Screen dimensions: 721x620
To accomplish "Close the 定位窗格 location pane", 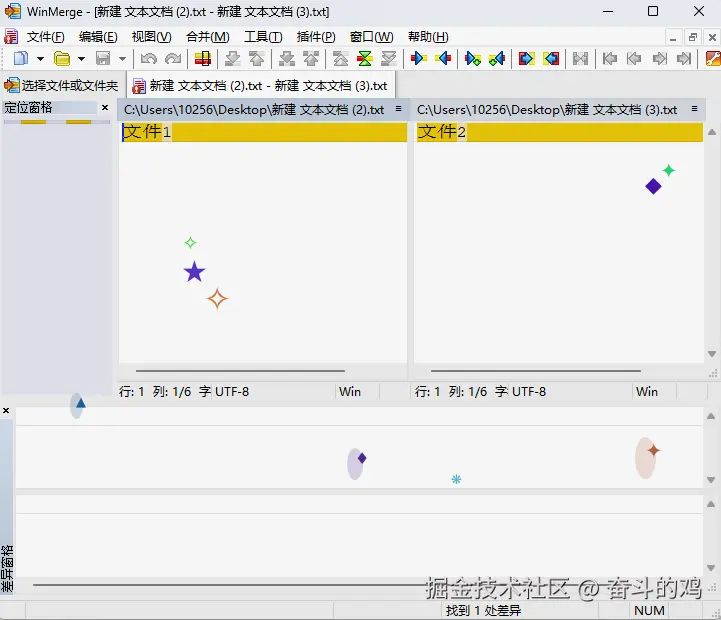I will (x=105, y=108).
